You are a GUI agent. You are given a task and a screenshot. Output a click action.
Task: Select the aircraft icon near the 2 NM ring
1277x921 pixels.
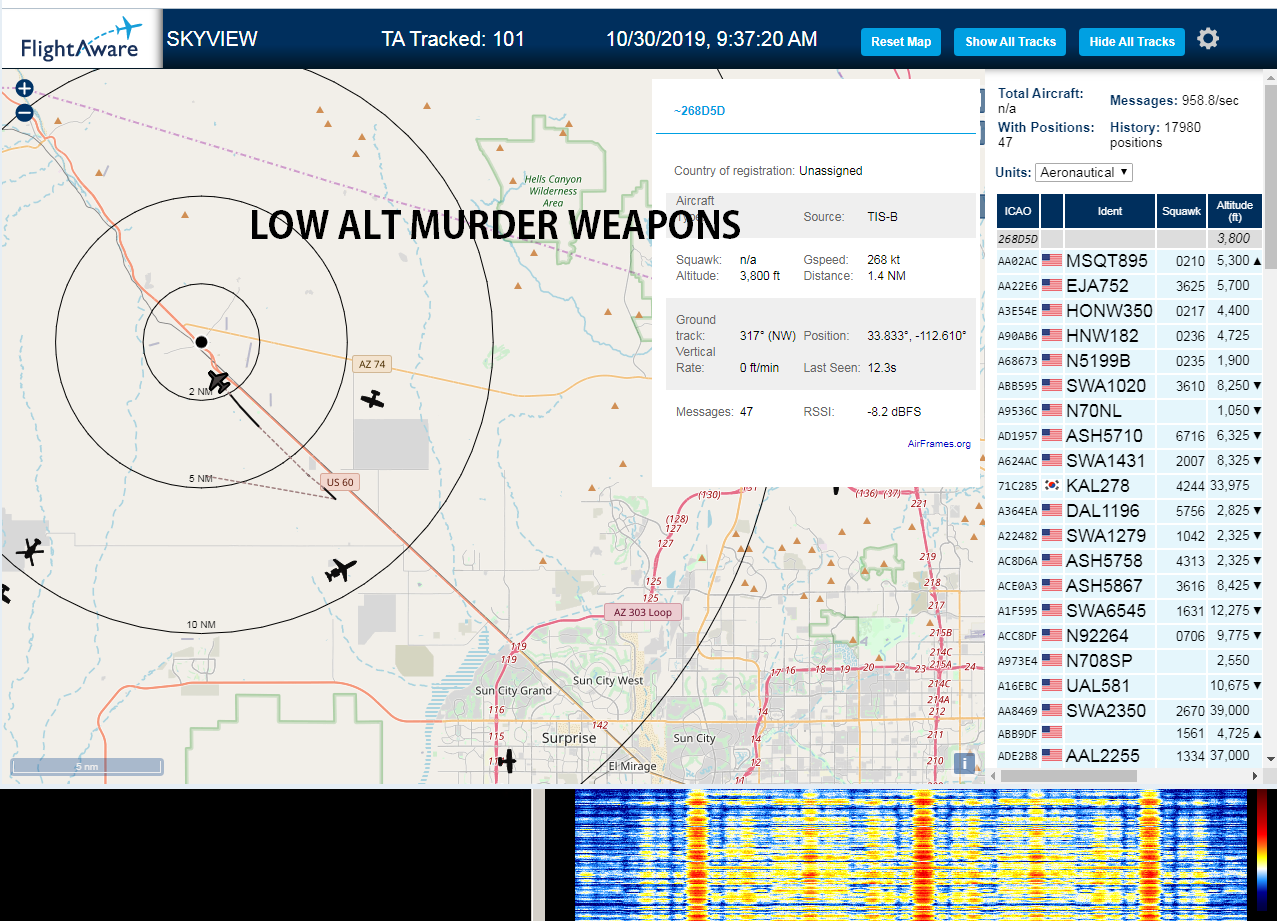point(218,381)
